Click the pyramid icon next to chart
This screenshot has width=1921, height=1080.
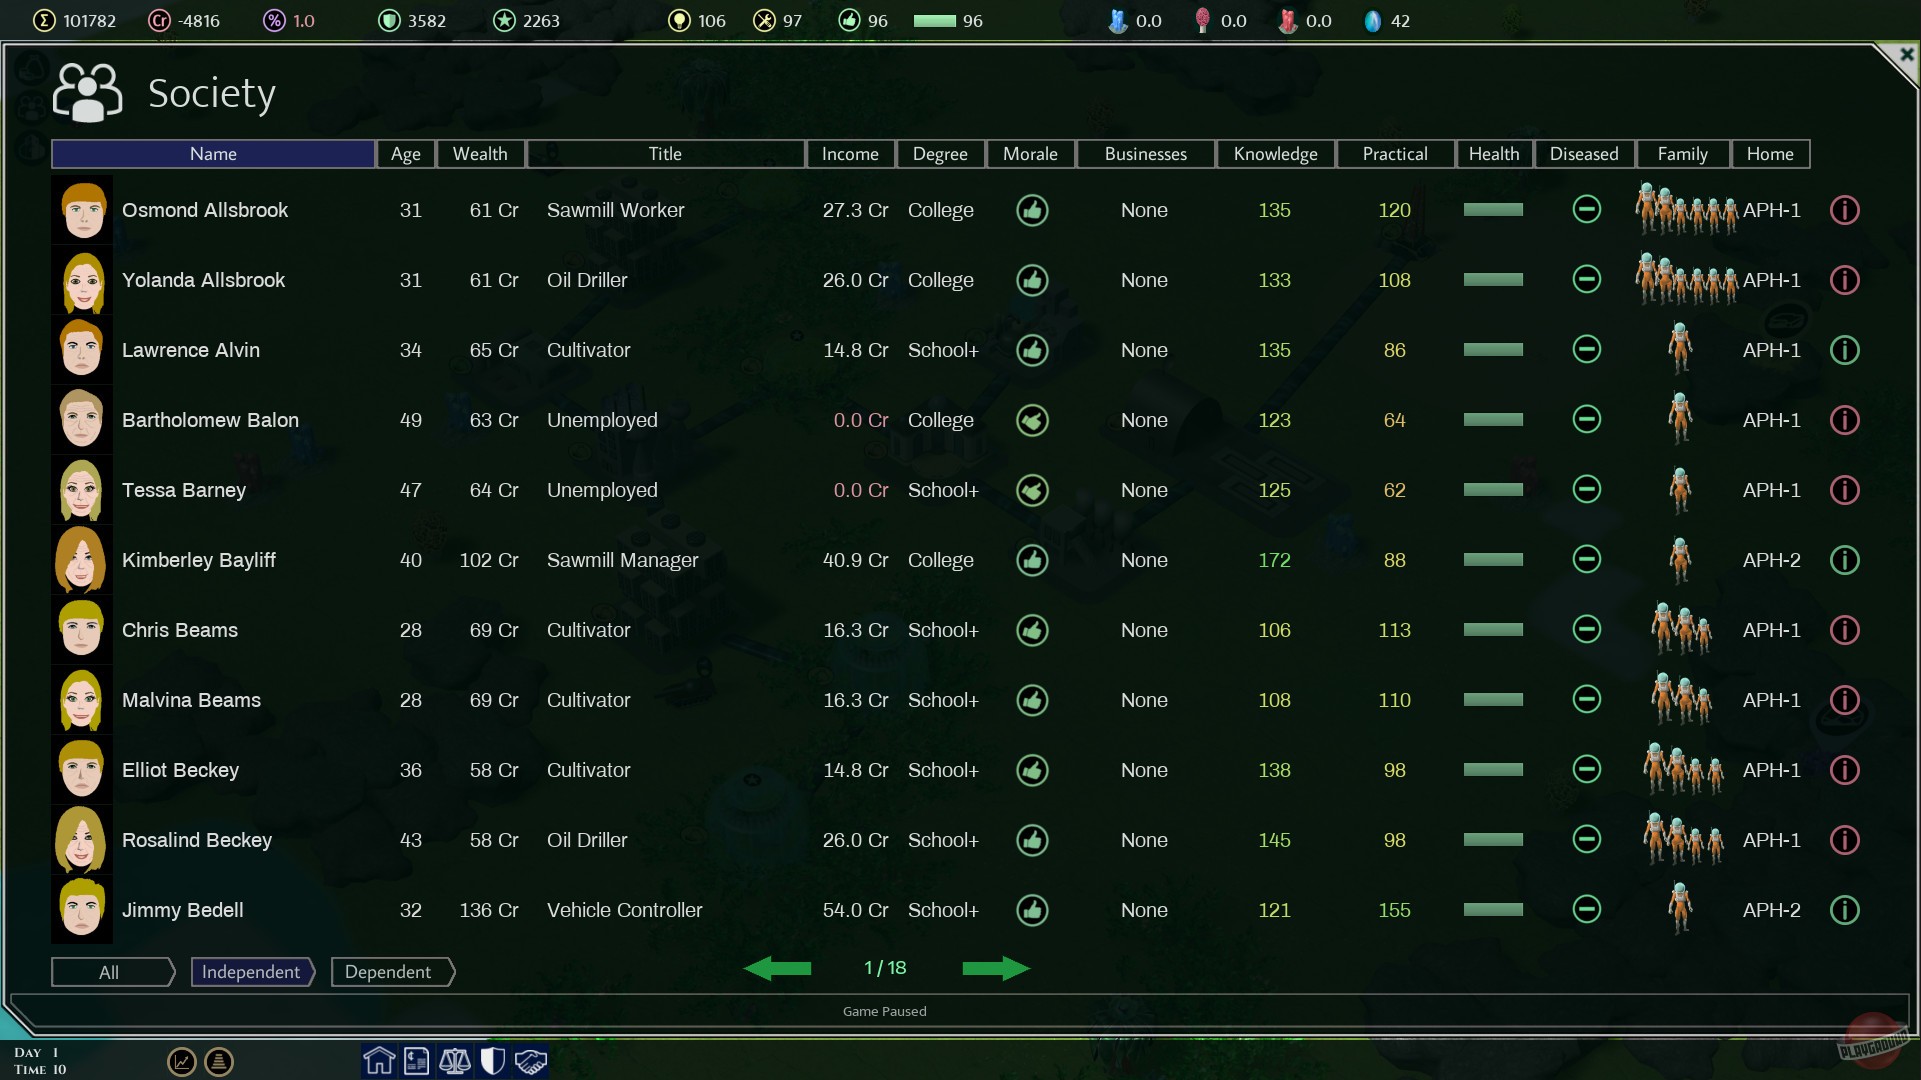click(x=219, y=1061)
